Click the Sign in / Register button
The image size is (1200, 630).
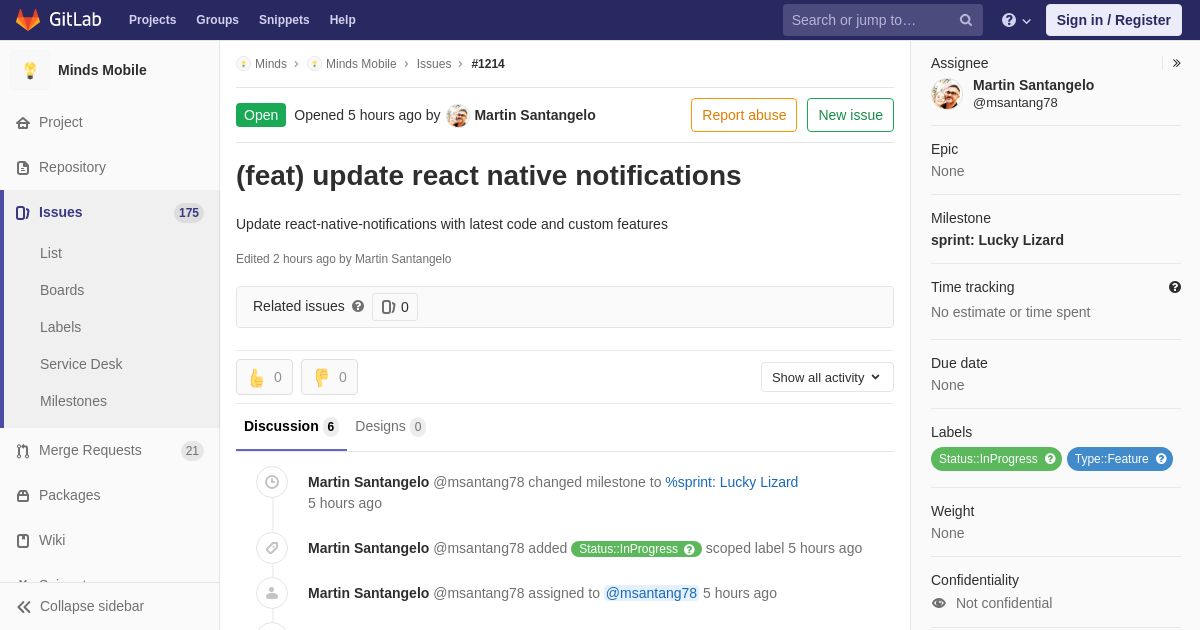pyautogui.click(x=1114, y=20)
